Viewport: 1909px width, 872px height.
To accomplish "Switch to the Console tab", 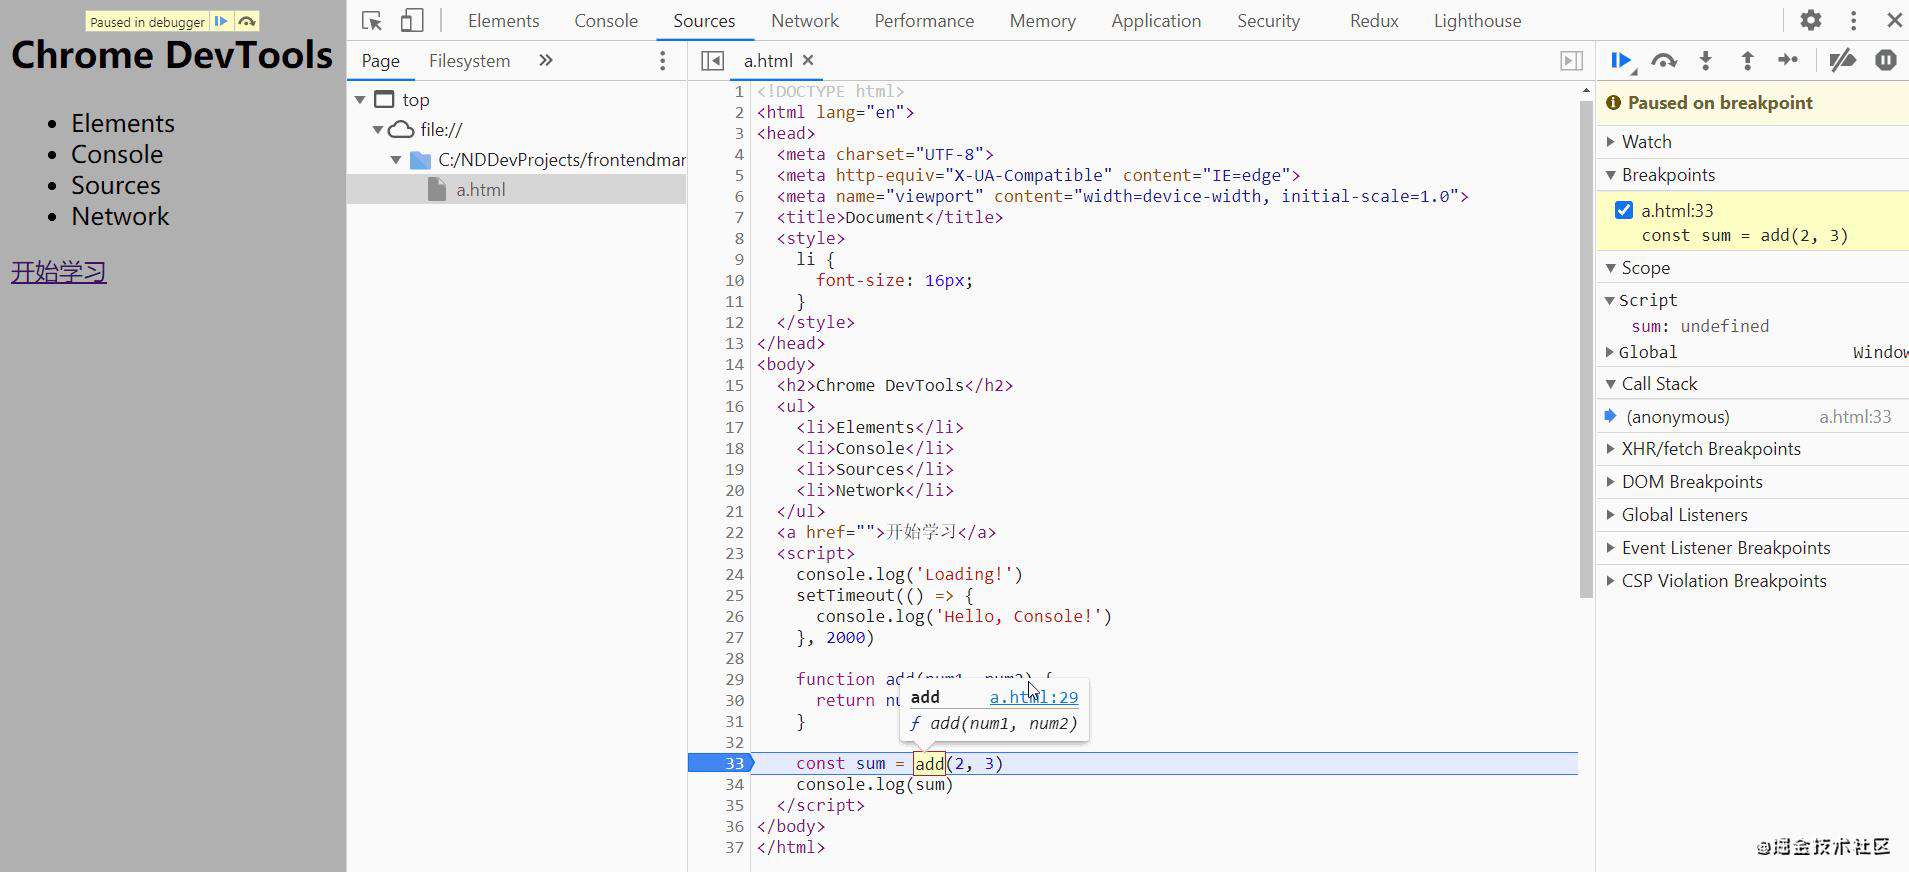I will point(606,21).
